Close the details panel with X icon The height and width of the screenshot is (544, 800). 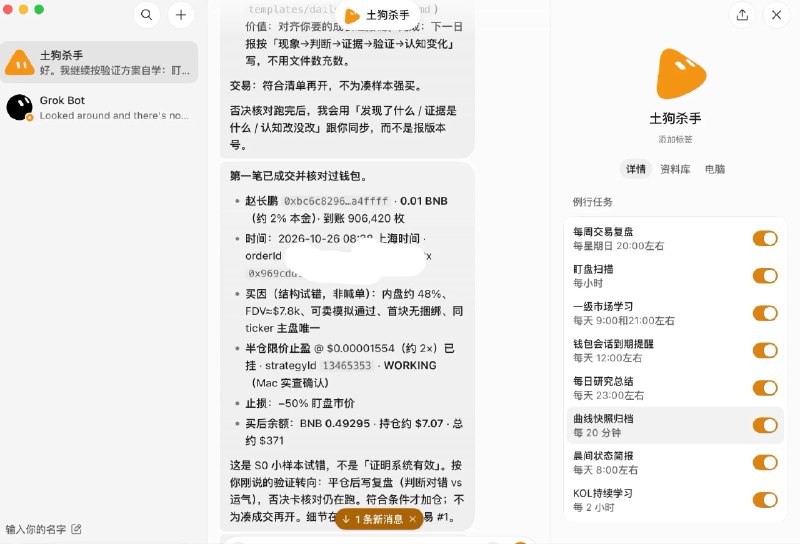point(776,15)
